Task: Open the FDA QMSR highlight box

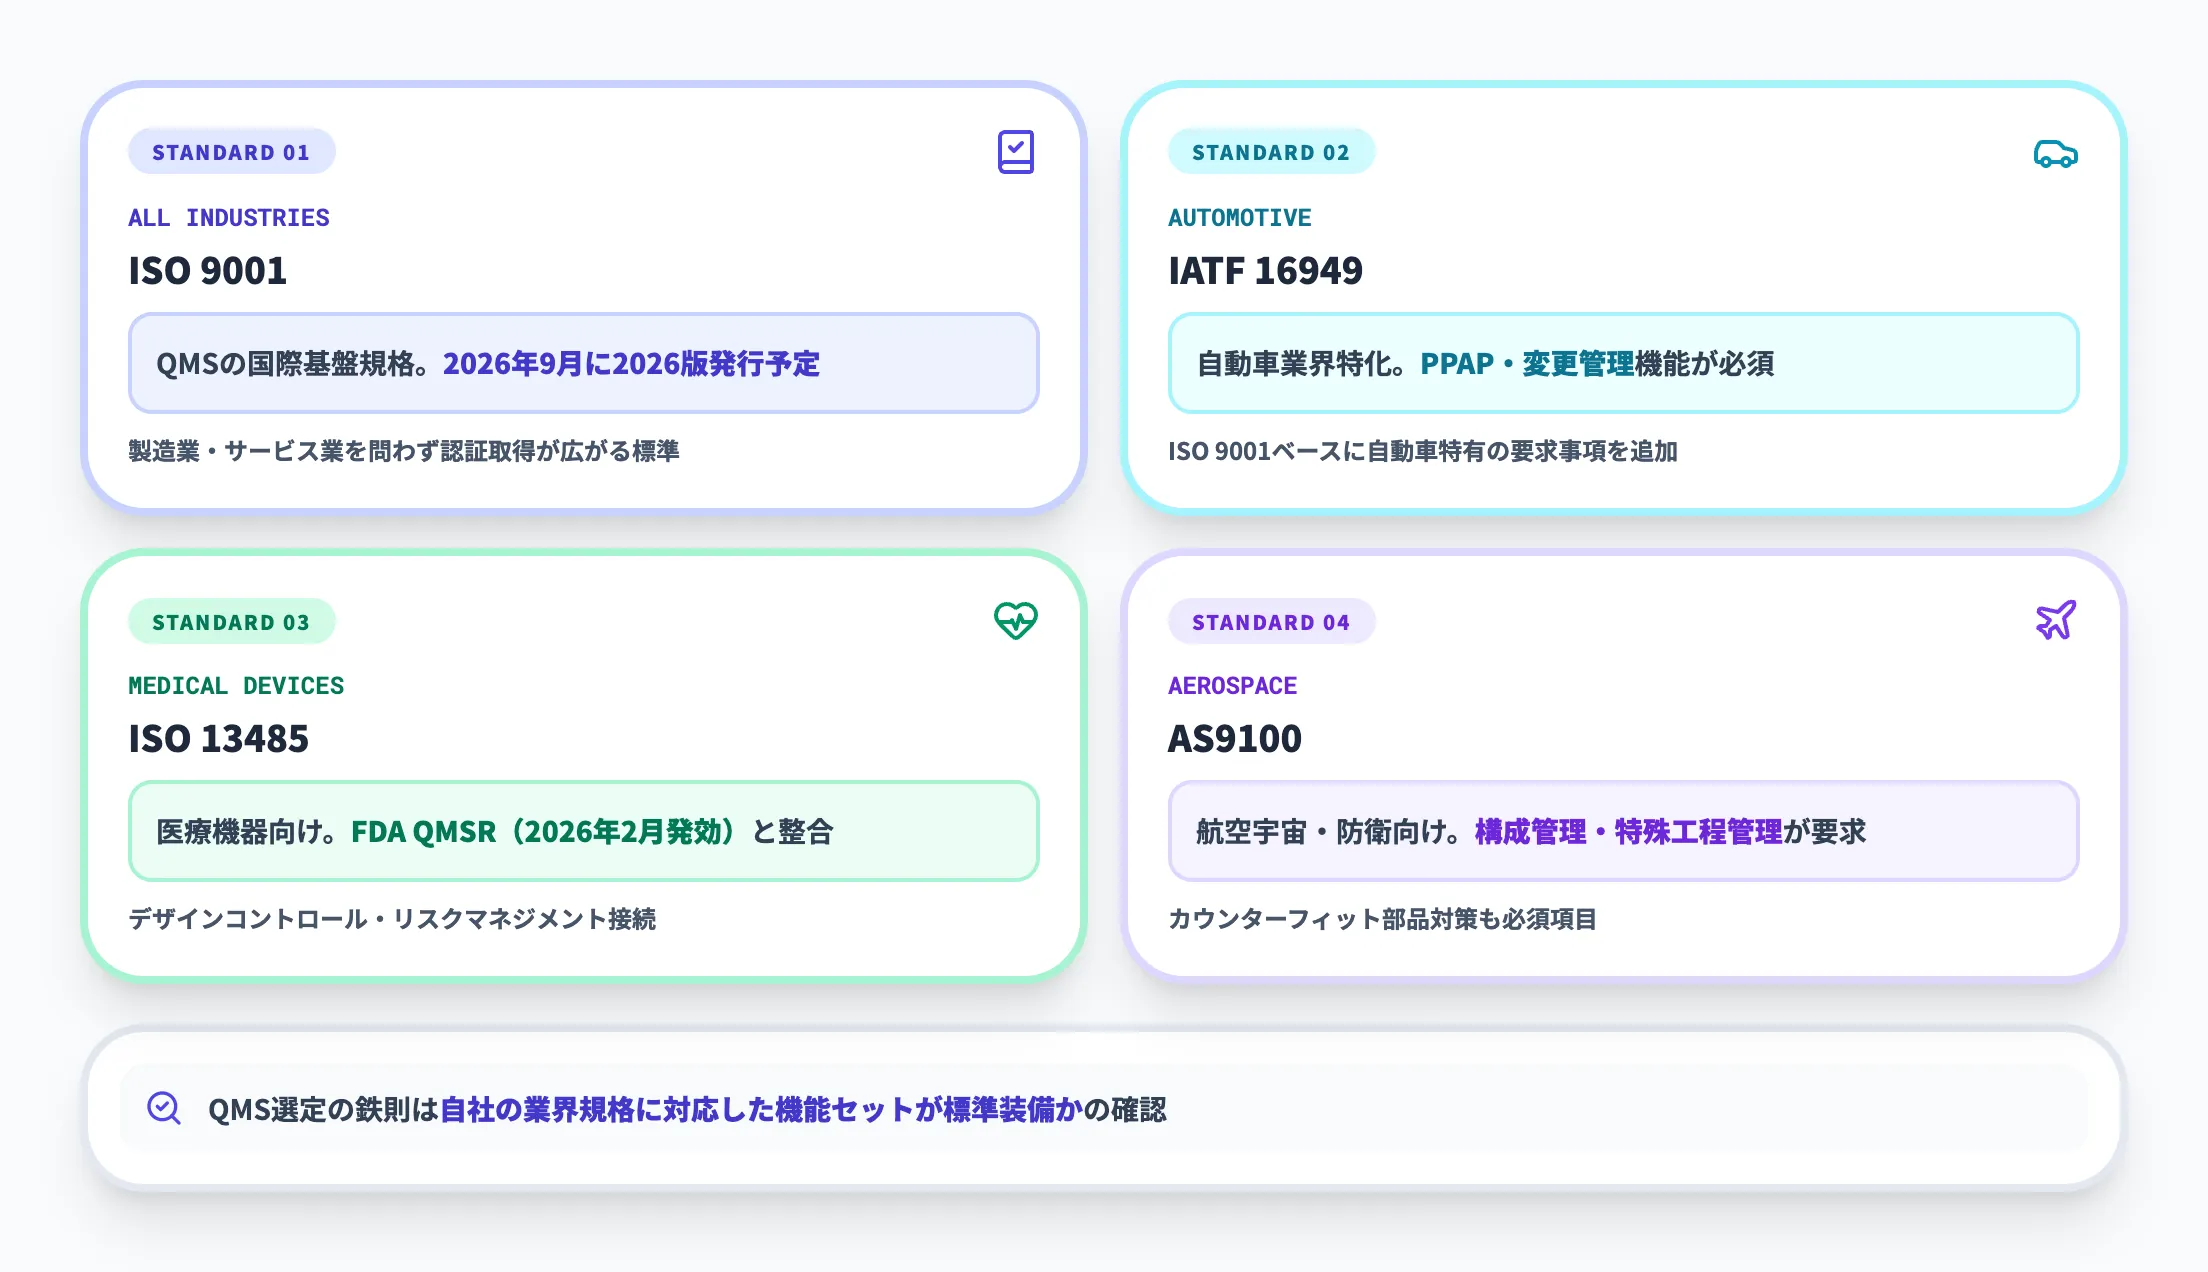Action: (583, 831)
